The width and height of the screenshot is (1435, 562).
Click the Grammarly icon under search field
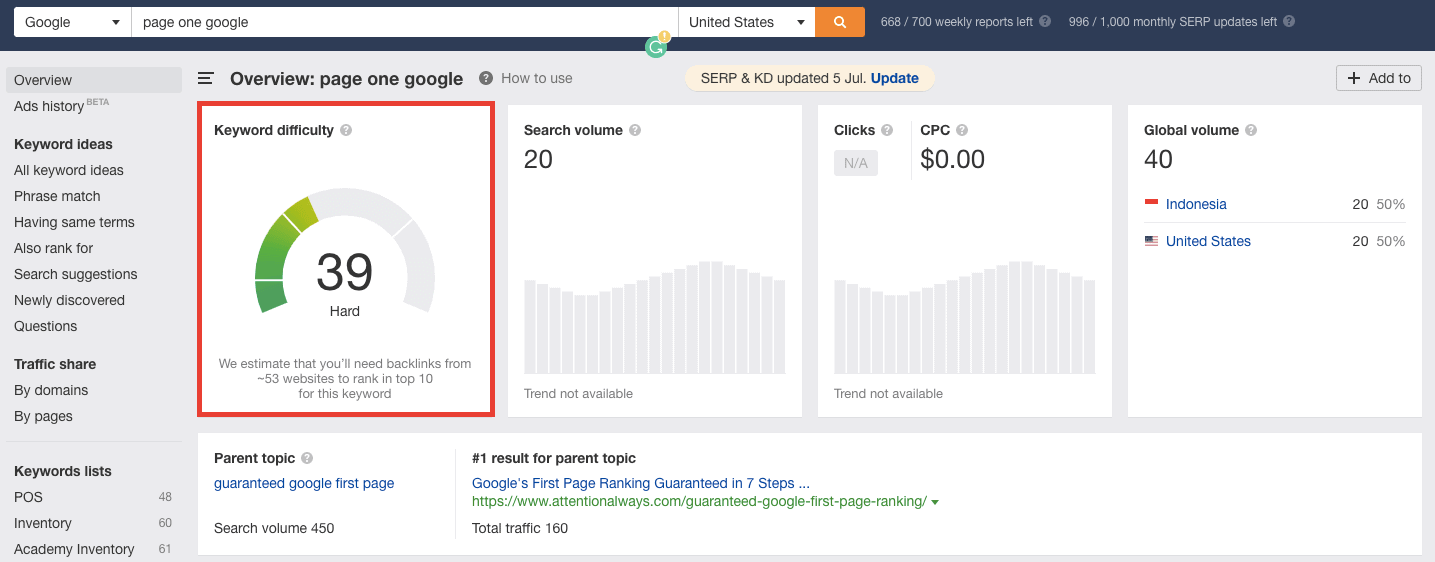coord(656,46)
